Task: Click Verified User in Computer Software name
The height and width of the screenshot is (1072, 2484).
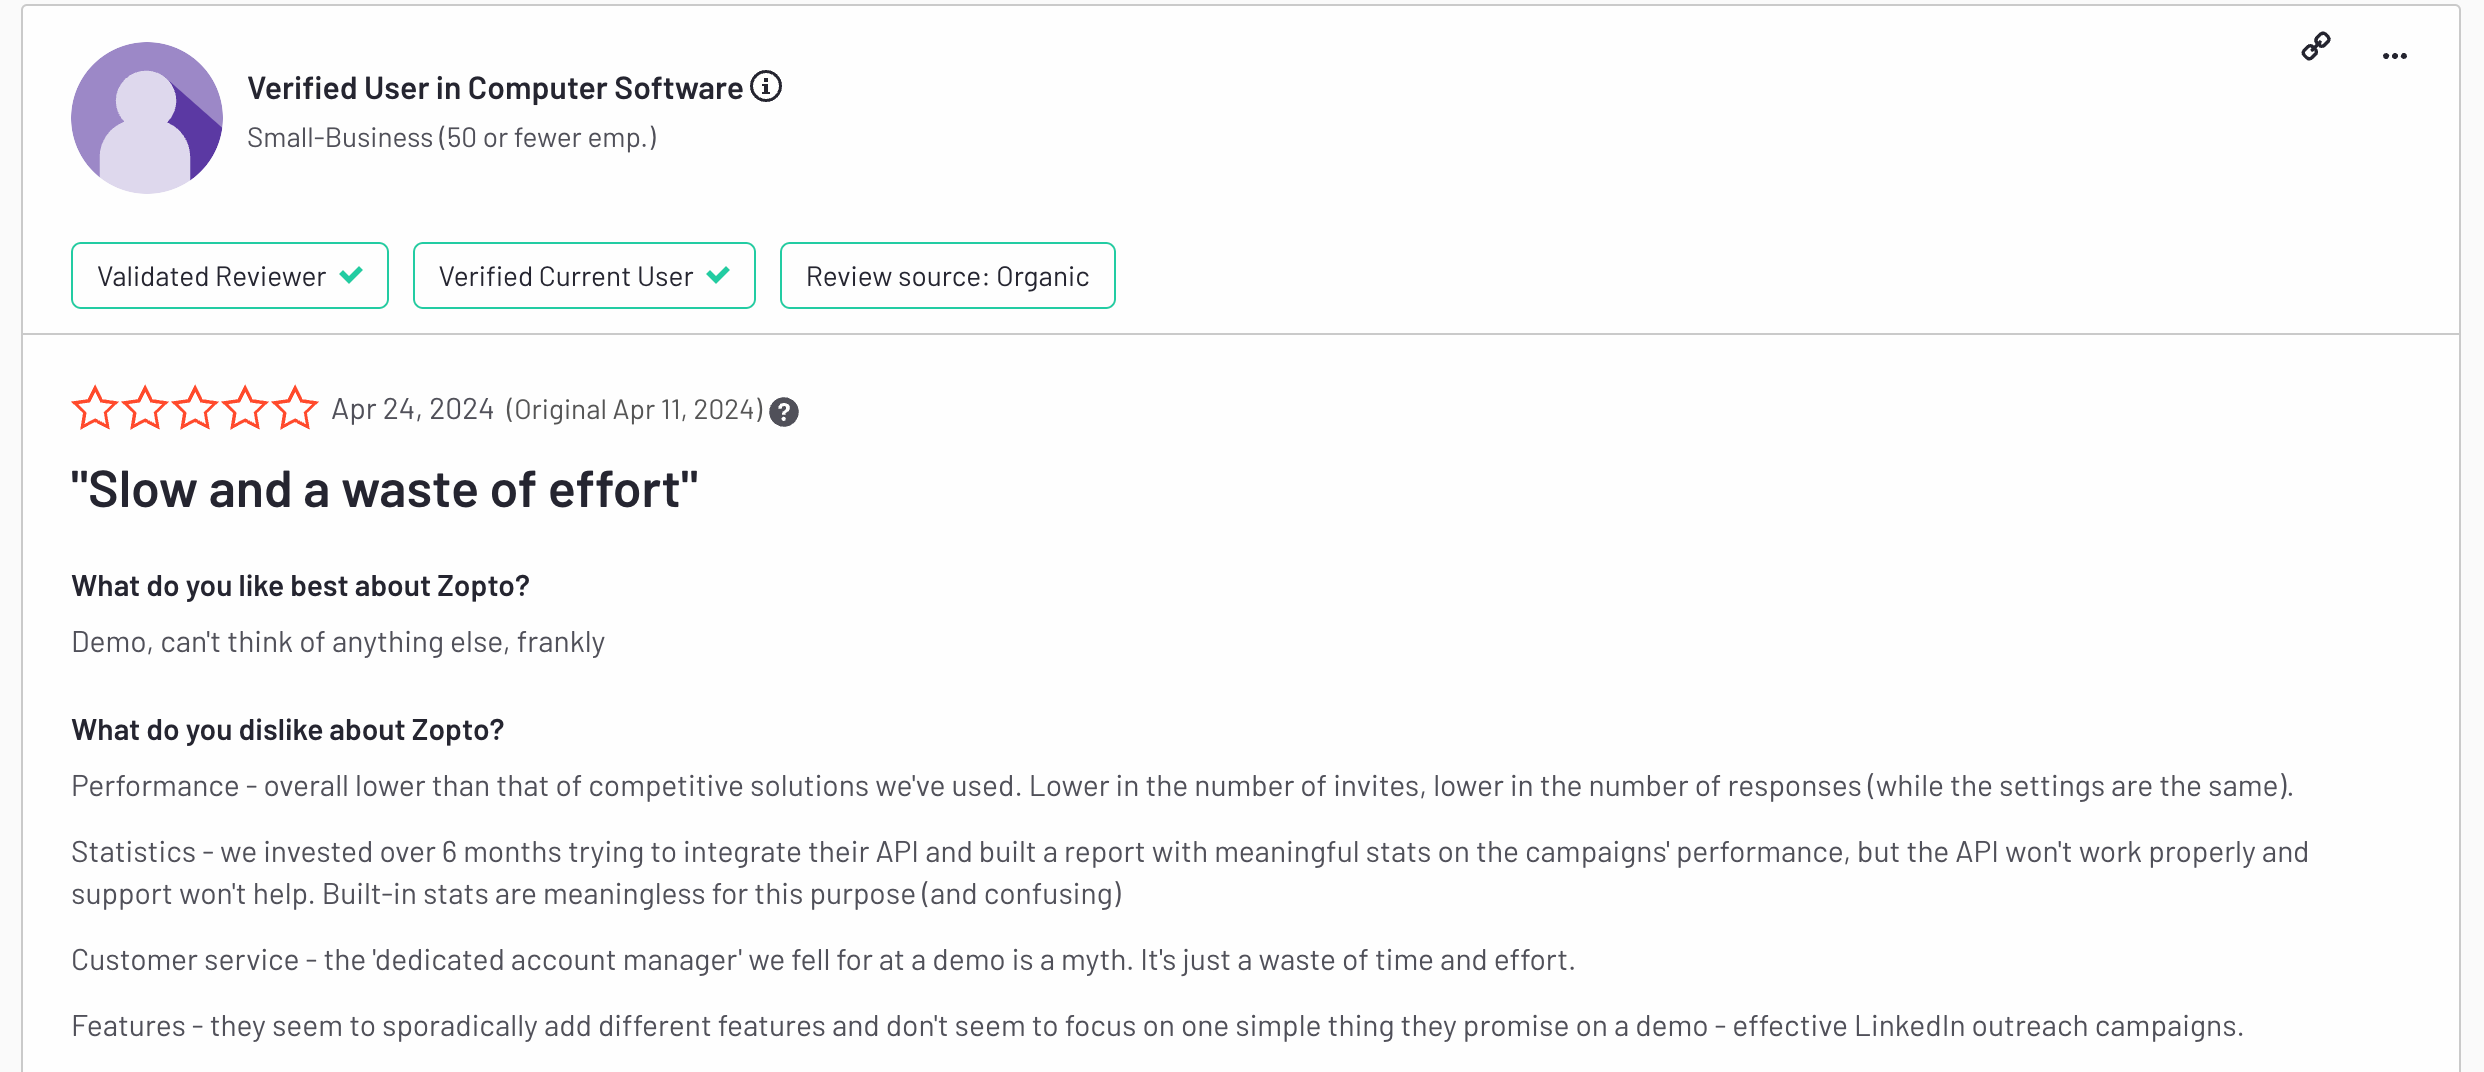Action: coord(495,88)
